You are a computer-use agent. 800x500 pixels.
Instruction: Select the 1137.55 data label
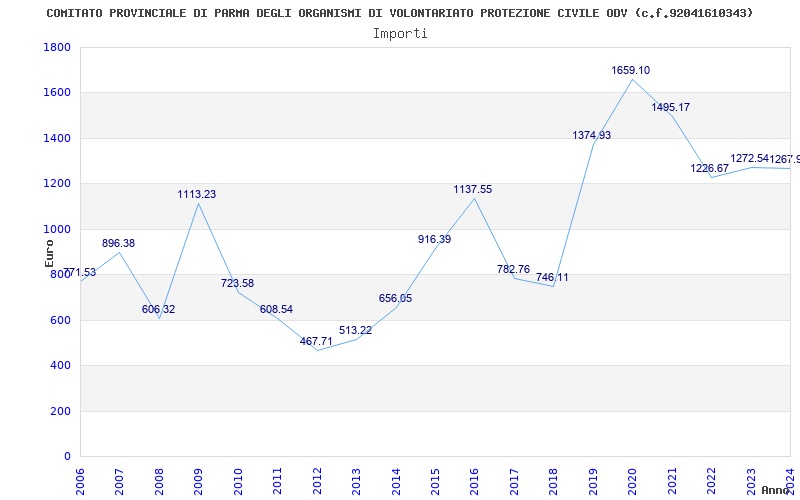click(472, 189)
